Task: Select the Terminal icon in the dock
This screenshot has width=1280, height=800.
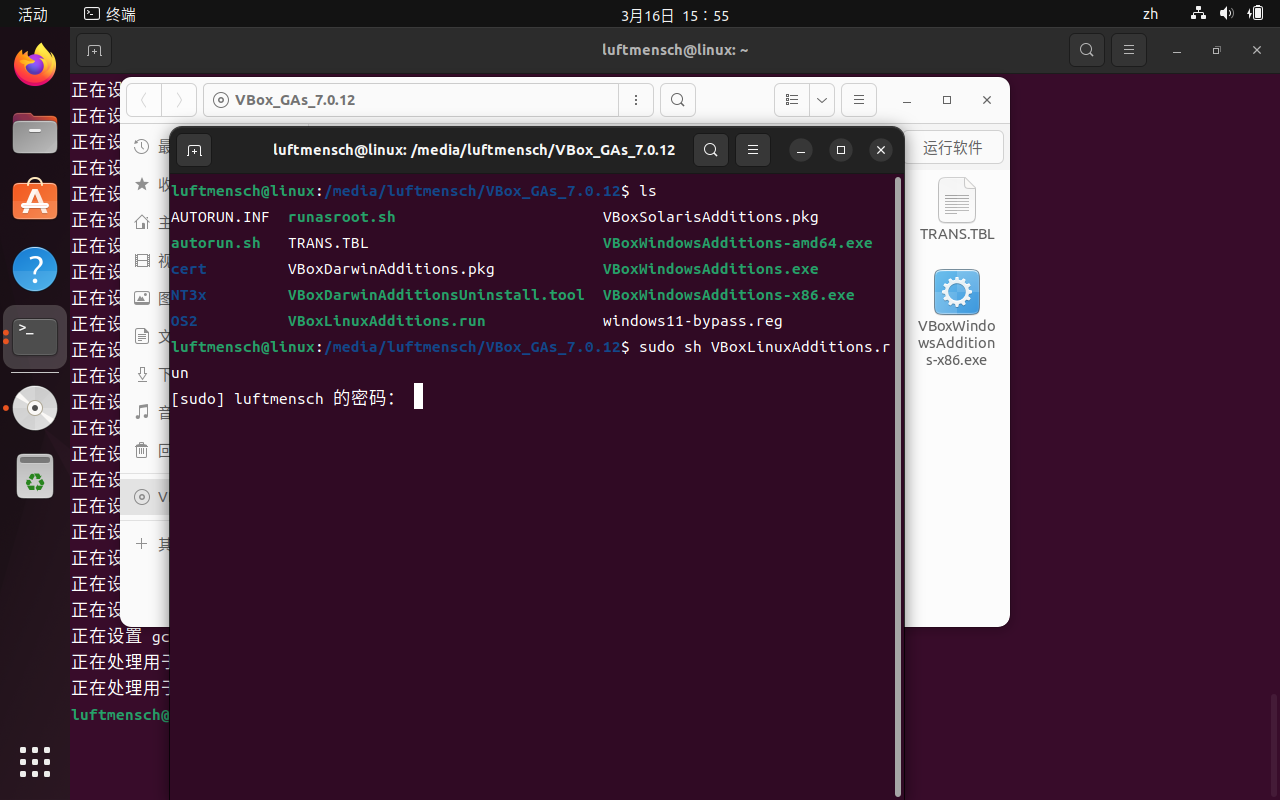Action: point(35,337)
